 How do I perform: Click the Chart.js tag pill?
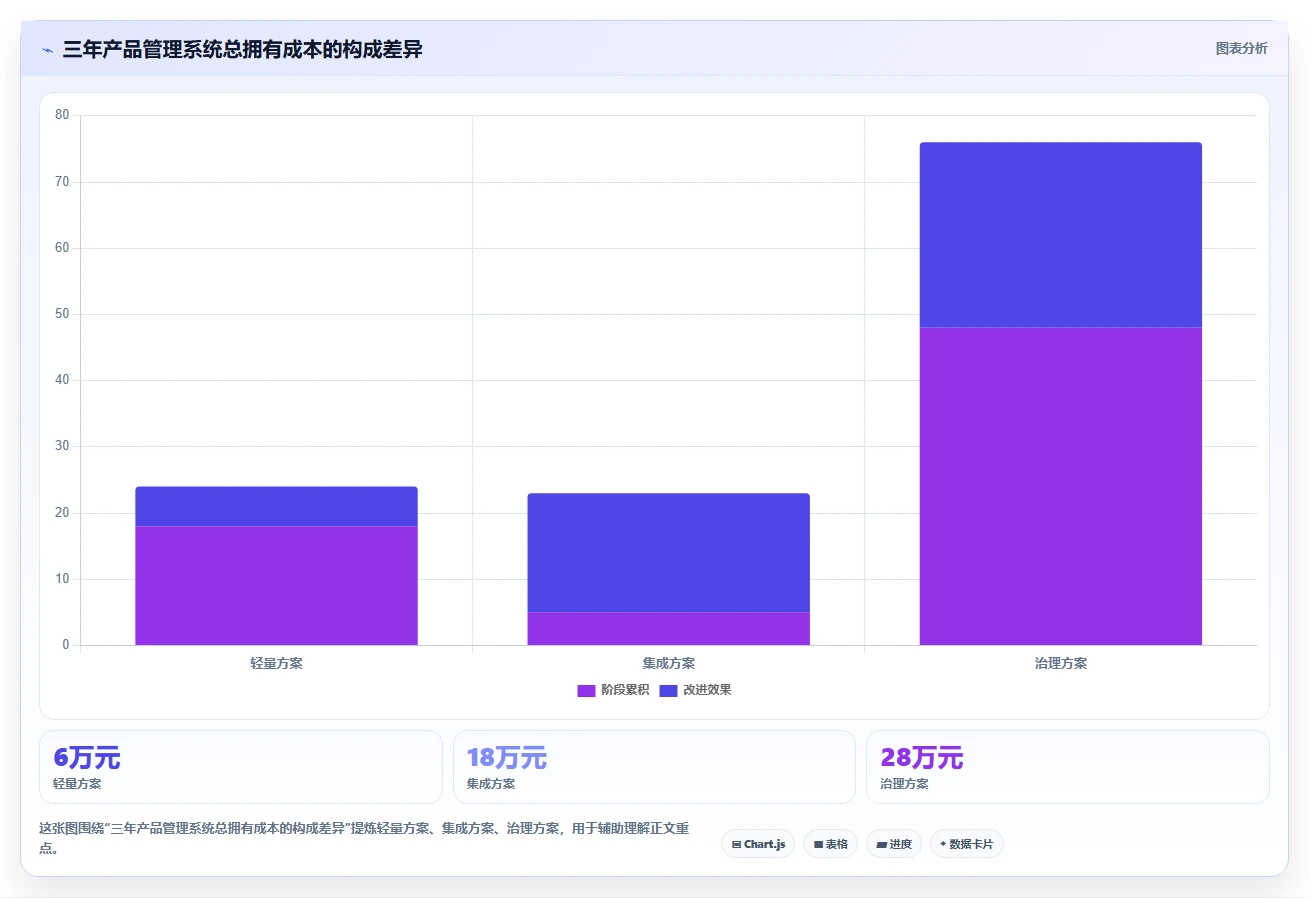tap(758, 844)
